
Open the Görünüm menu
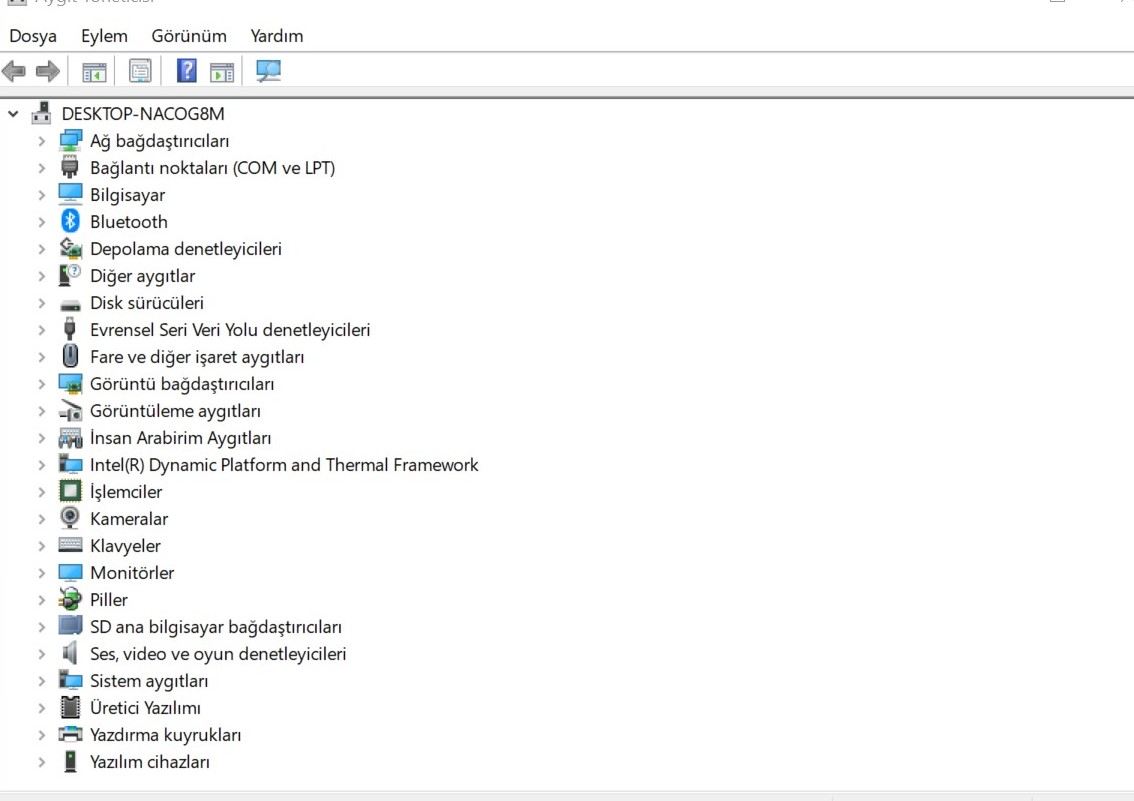[189, 35]
